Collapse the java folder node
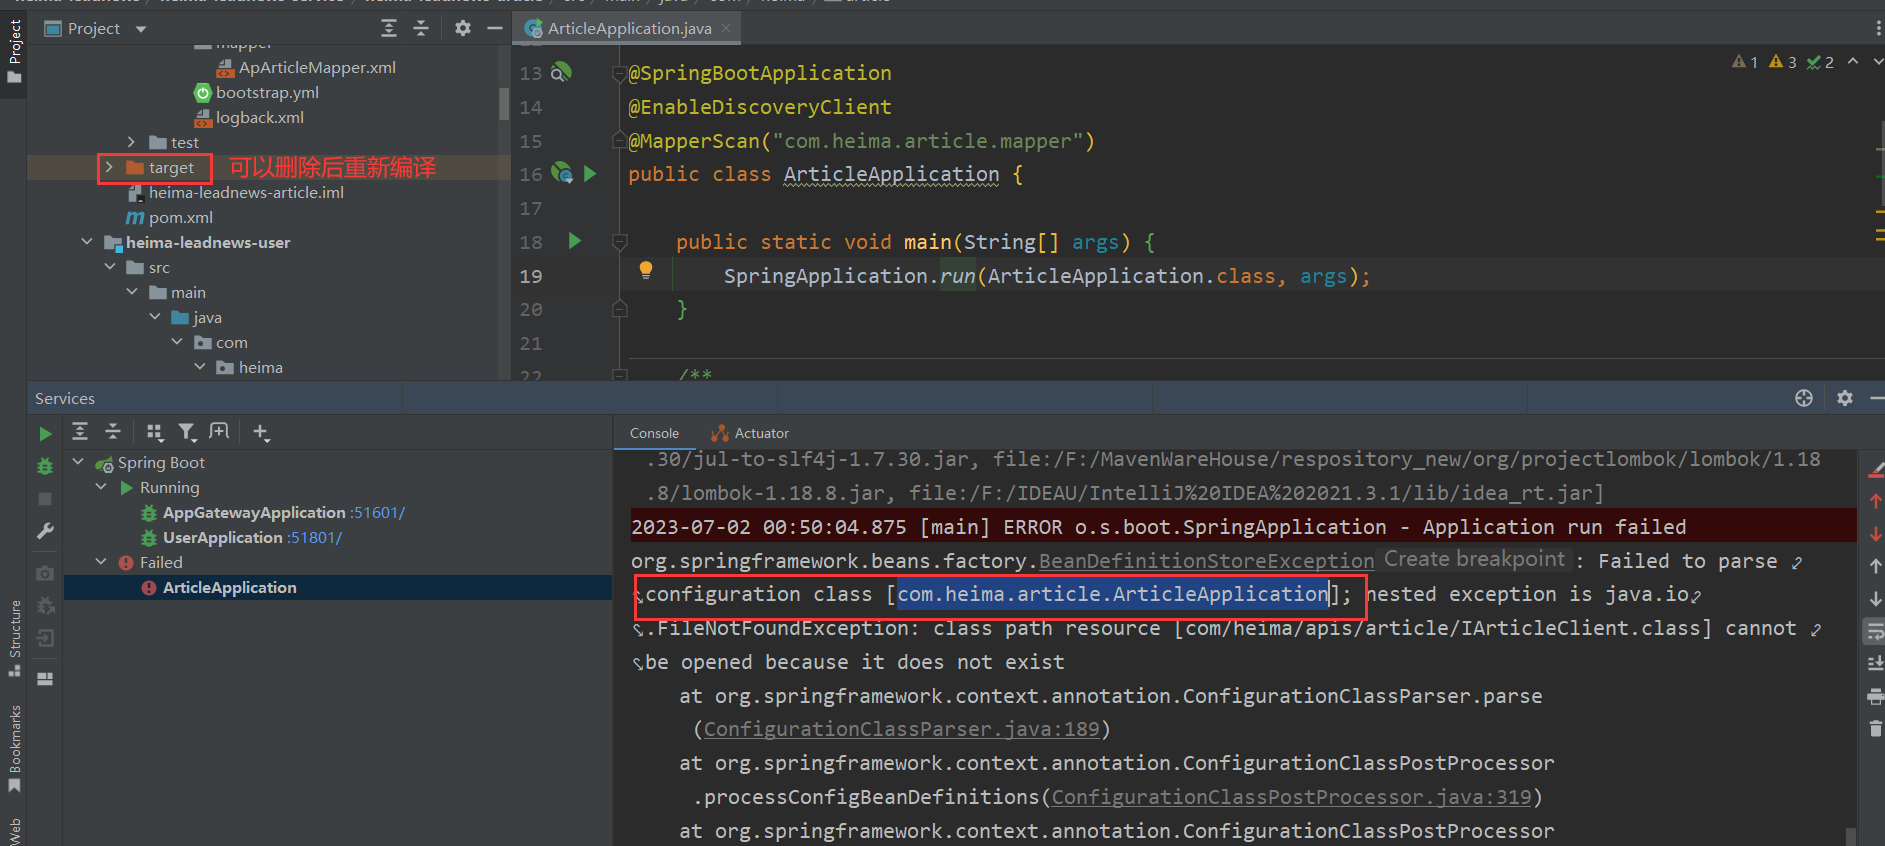Screen dimensions: 1885x846 click(154, 317)
